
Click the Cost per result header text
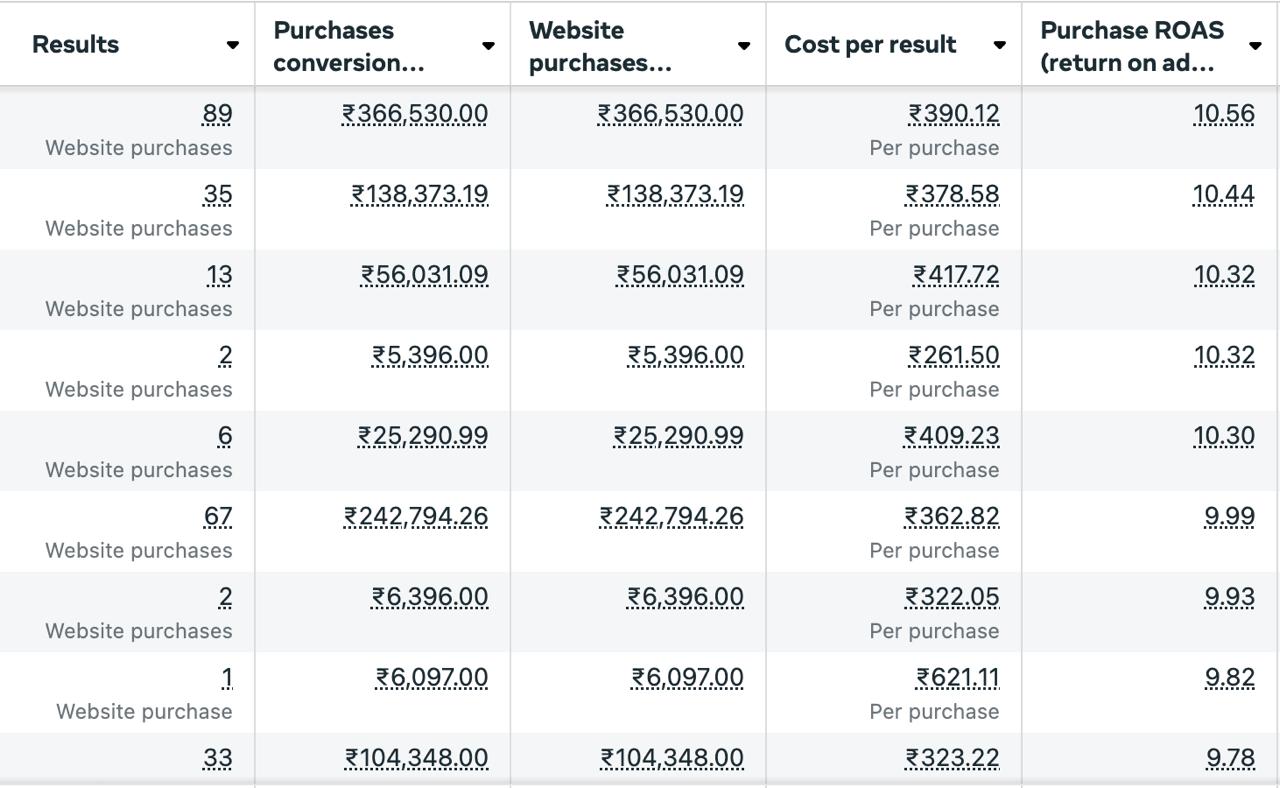click(x=870, y=45)
